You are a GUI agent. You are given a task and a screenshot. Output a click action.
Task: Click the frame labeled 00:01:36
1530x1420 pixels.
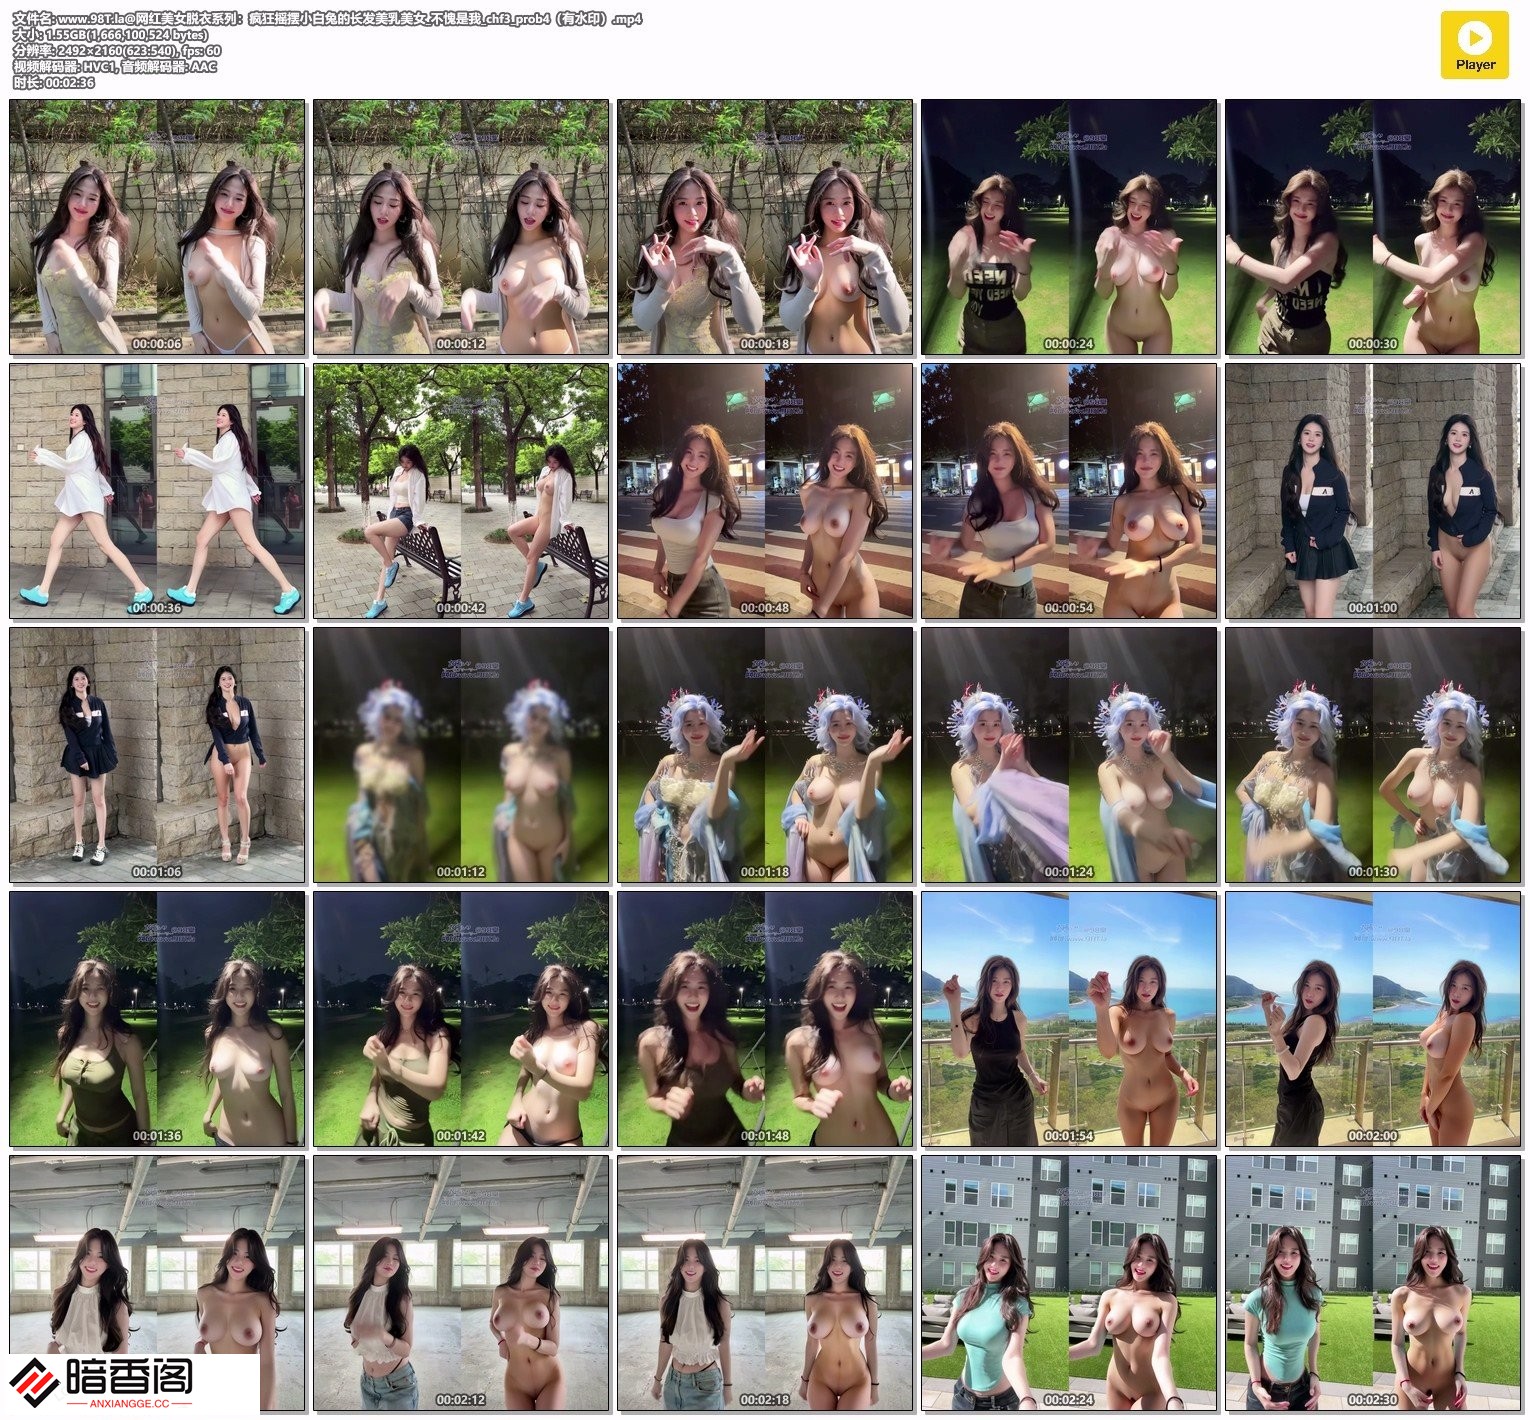tap(157, 1019)
